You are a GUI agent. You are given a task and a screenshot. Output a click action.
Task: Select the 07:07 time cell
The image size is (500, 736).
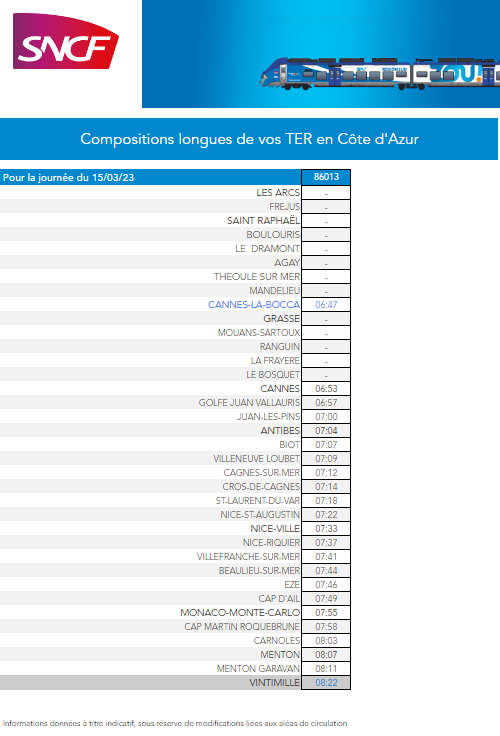(x=326, y=445)
